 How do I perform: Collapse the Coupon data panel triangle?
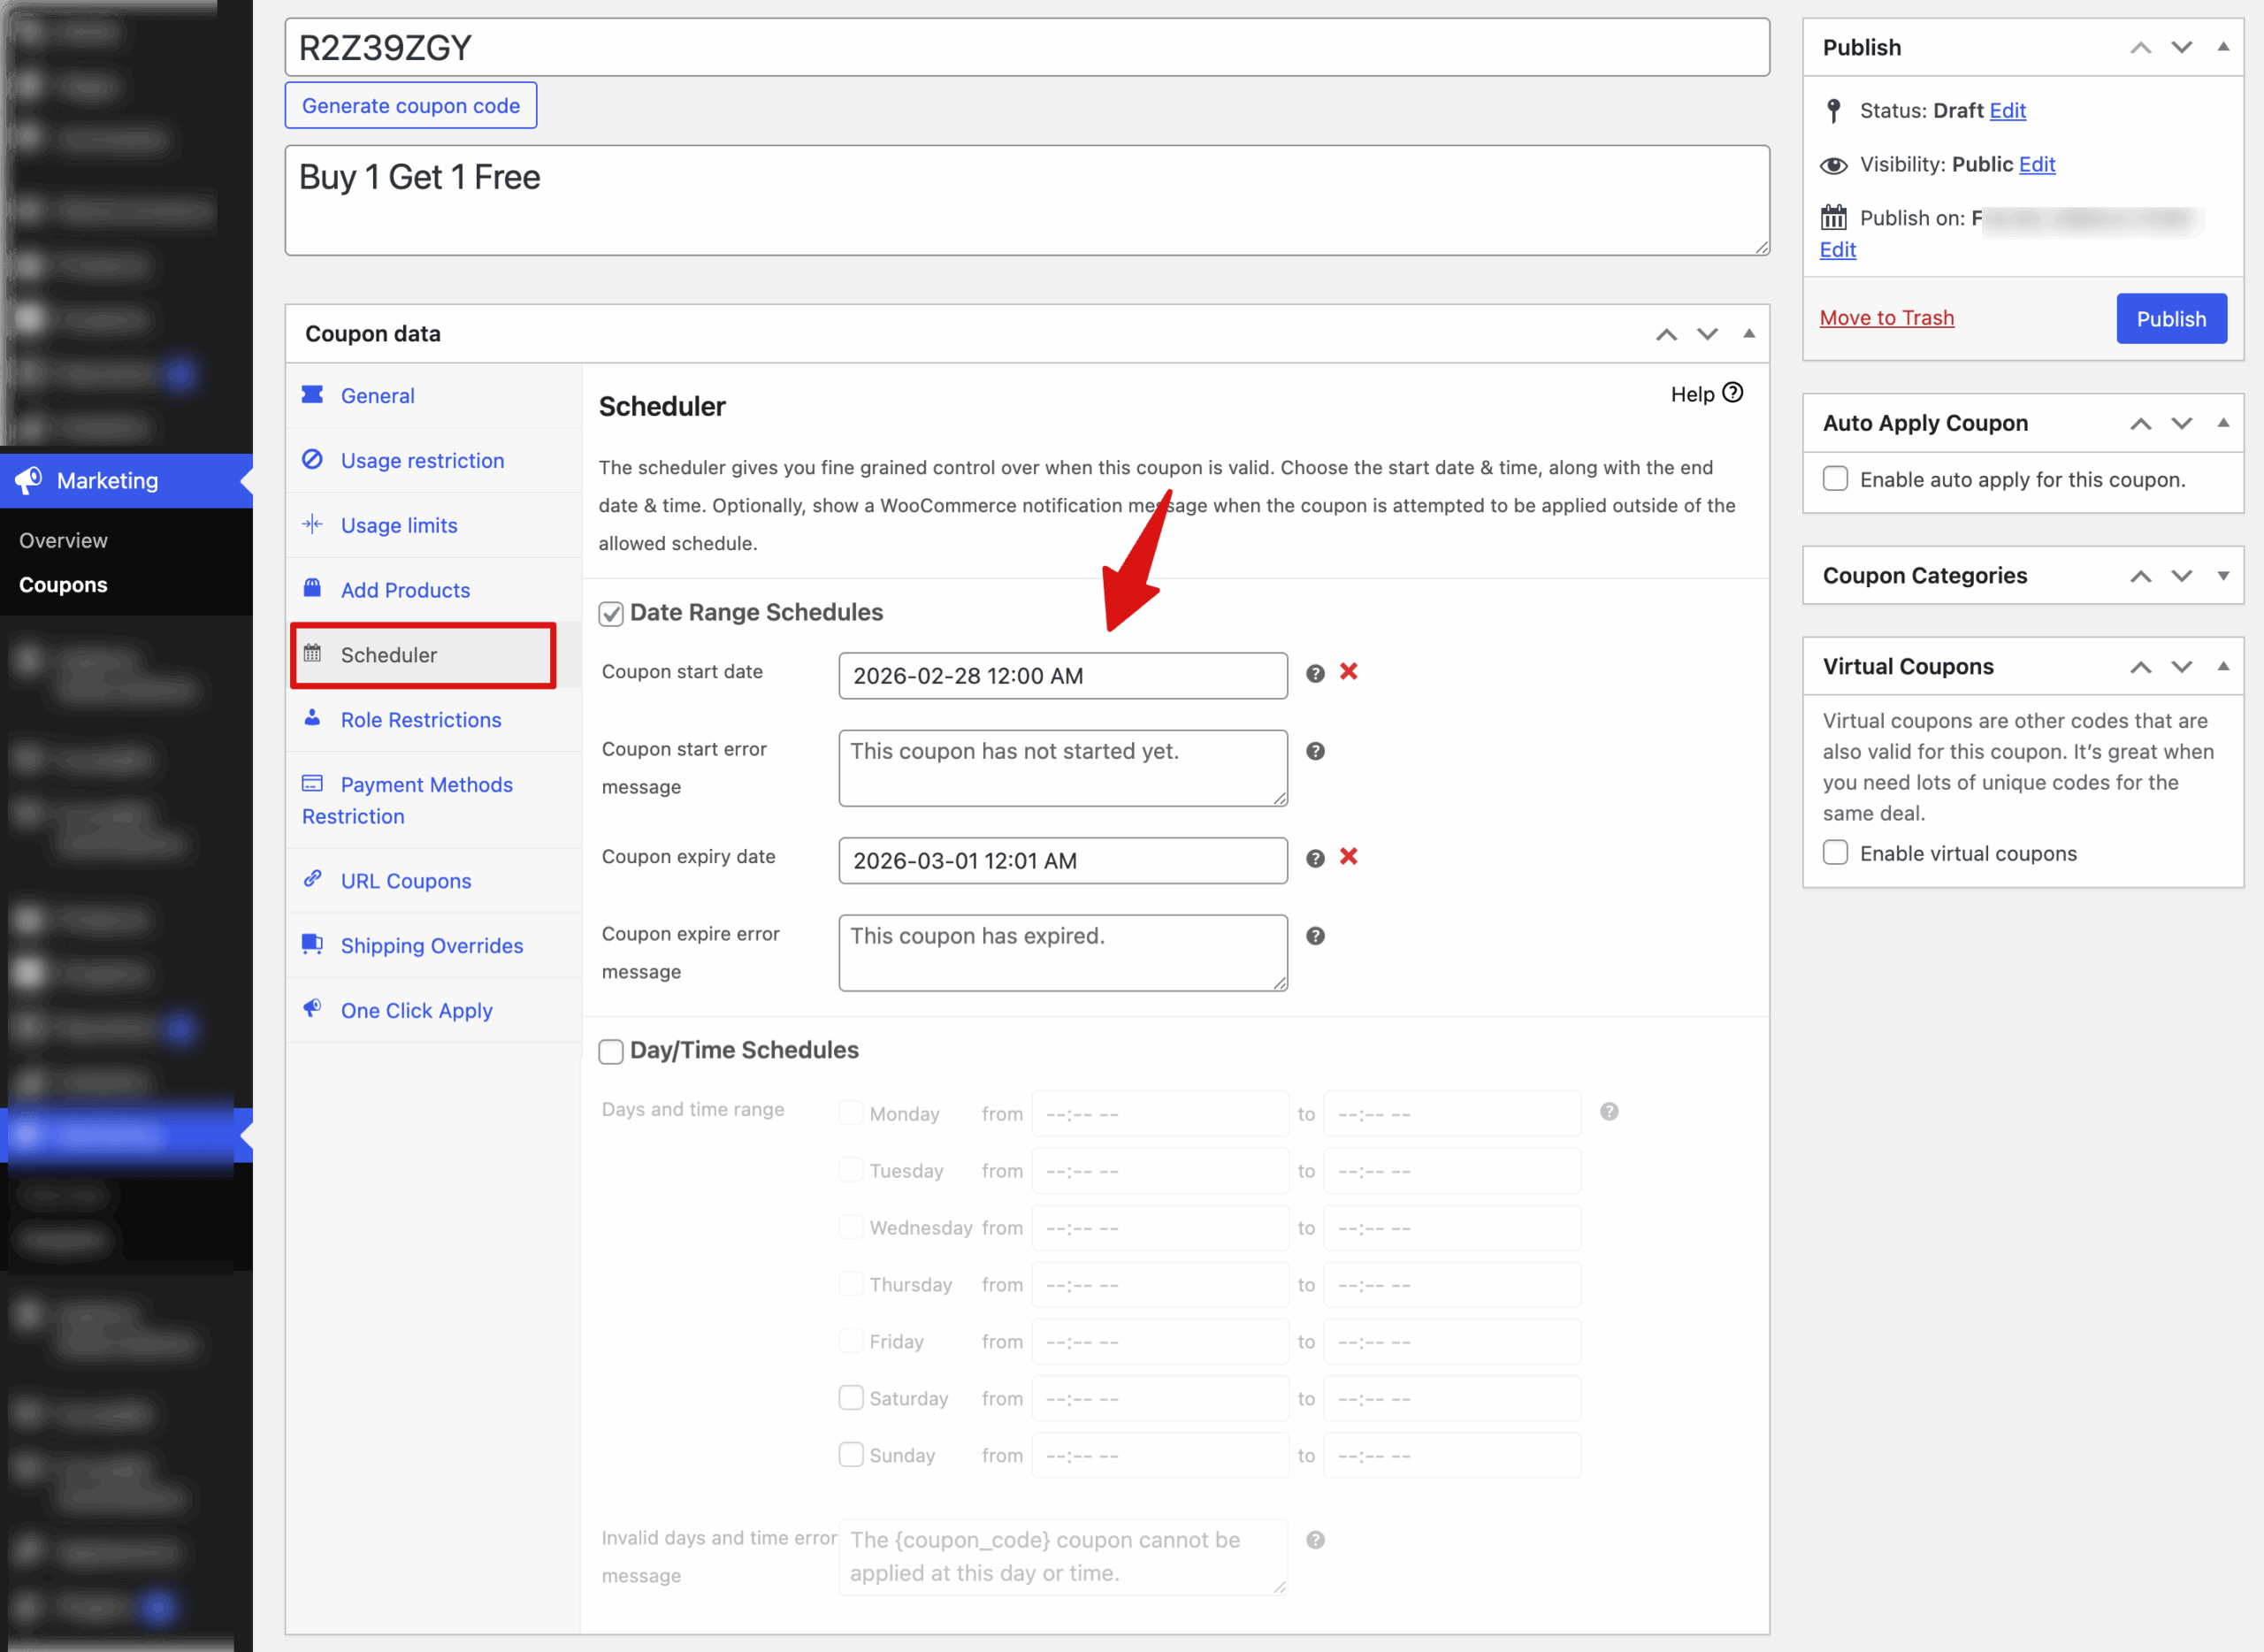[x=1749, y=334]
